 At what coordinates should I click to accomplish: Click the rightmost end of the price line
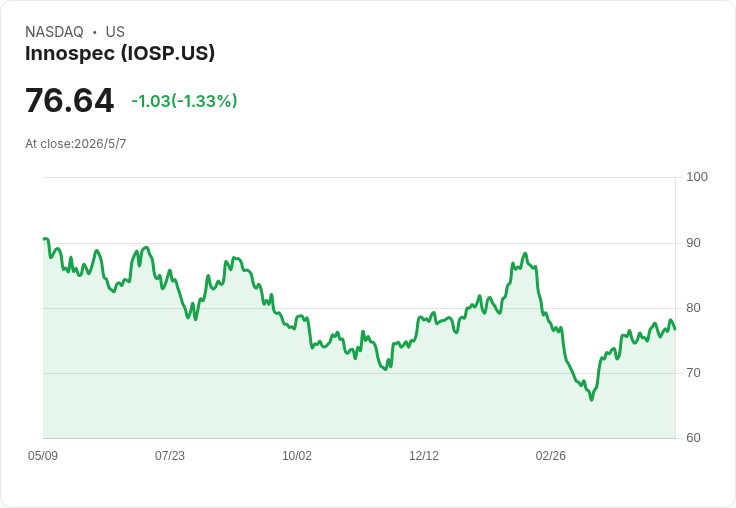point(675,329)
